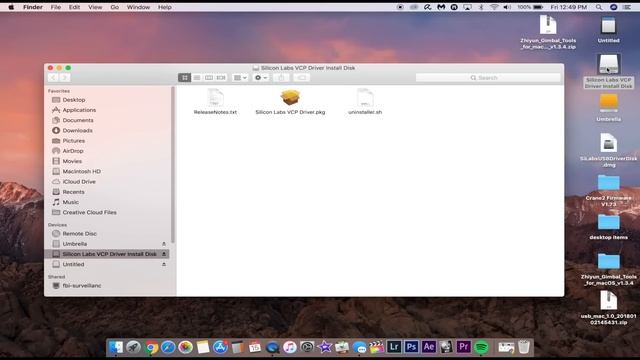Open Spotify from the Dock
Image resolution: width=640 pixels, height=360 pixels.
[481, 347]
